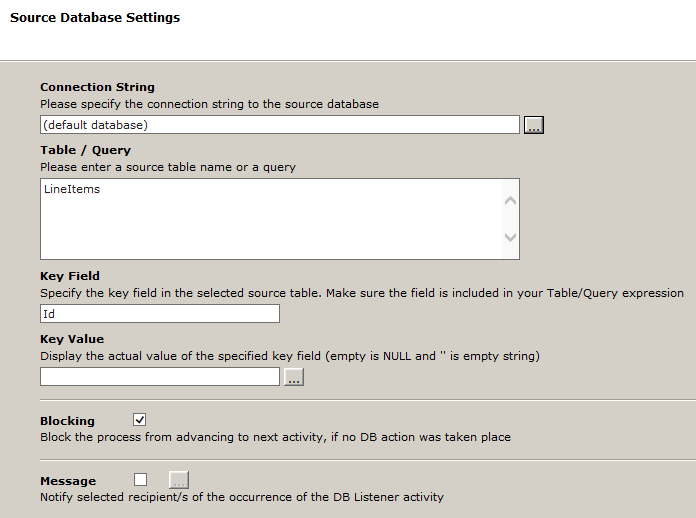Screen dimensions: 696x518
Task: Click the Key Value ellipsis picker button
Action: tap(293, 377)
